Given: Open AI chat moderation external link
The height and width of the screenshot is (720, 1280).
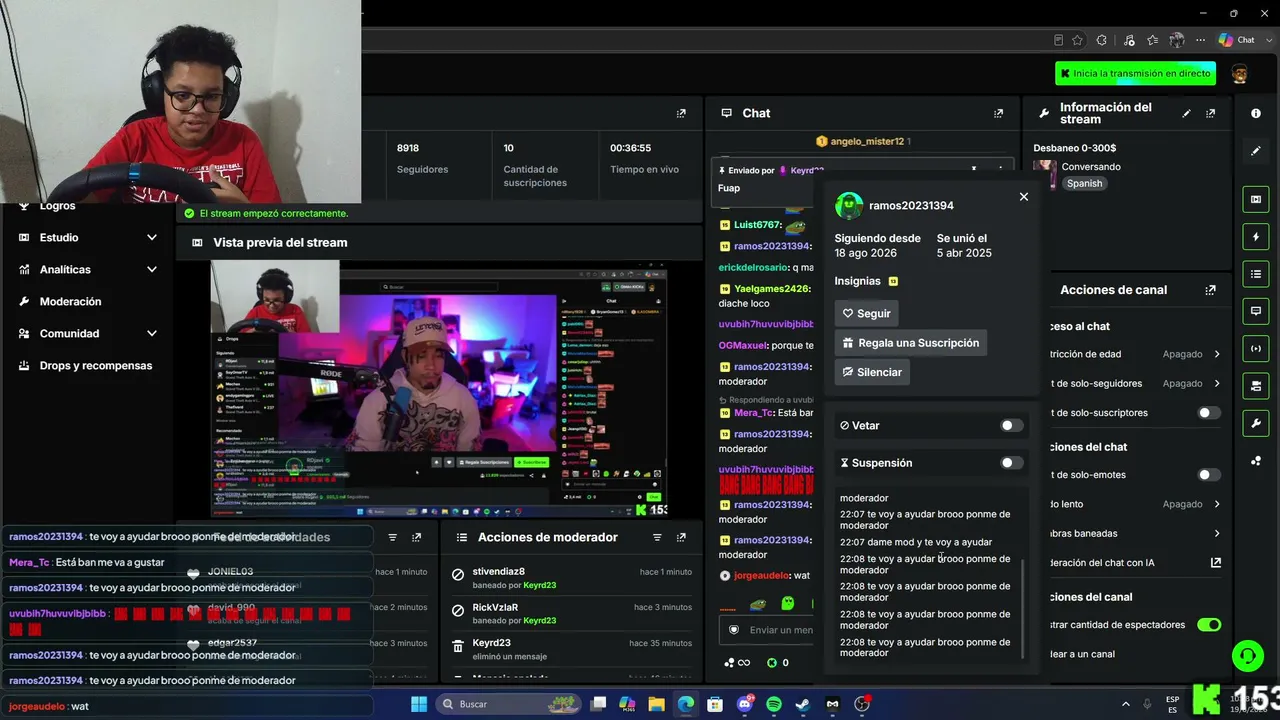Looking at the screenshot, I should 1216,562.
